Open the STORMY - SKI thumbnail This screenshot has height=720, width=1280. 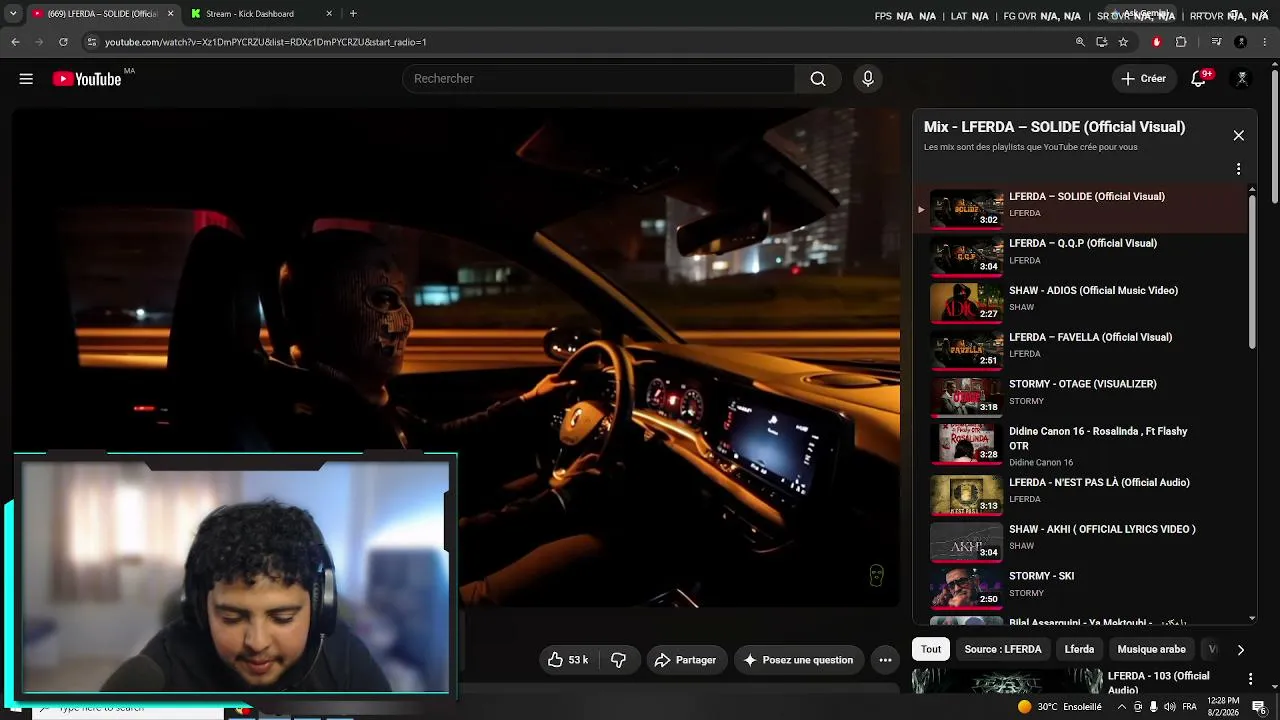click(966, 589)
